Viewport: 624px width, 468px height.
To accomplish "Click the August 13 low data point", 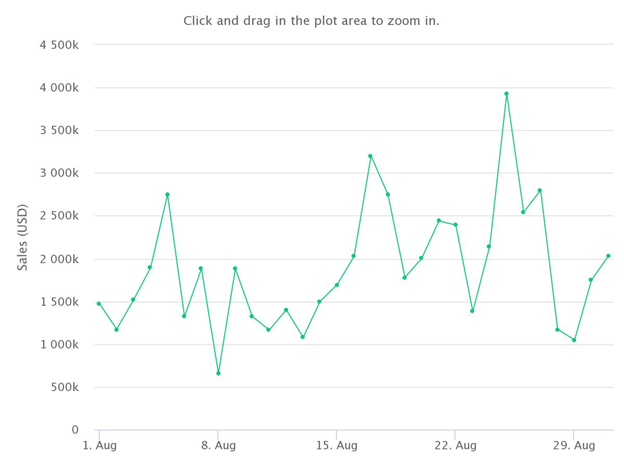I will coord(303,337).
